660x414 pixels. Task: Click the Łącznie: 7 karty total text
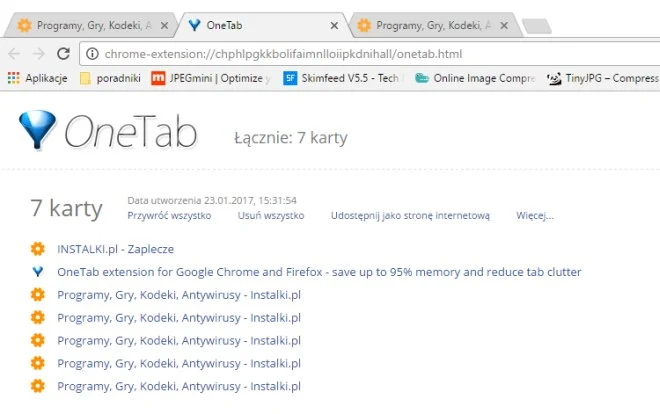pyautogui.click(x=291, y=138)
